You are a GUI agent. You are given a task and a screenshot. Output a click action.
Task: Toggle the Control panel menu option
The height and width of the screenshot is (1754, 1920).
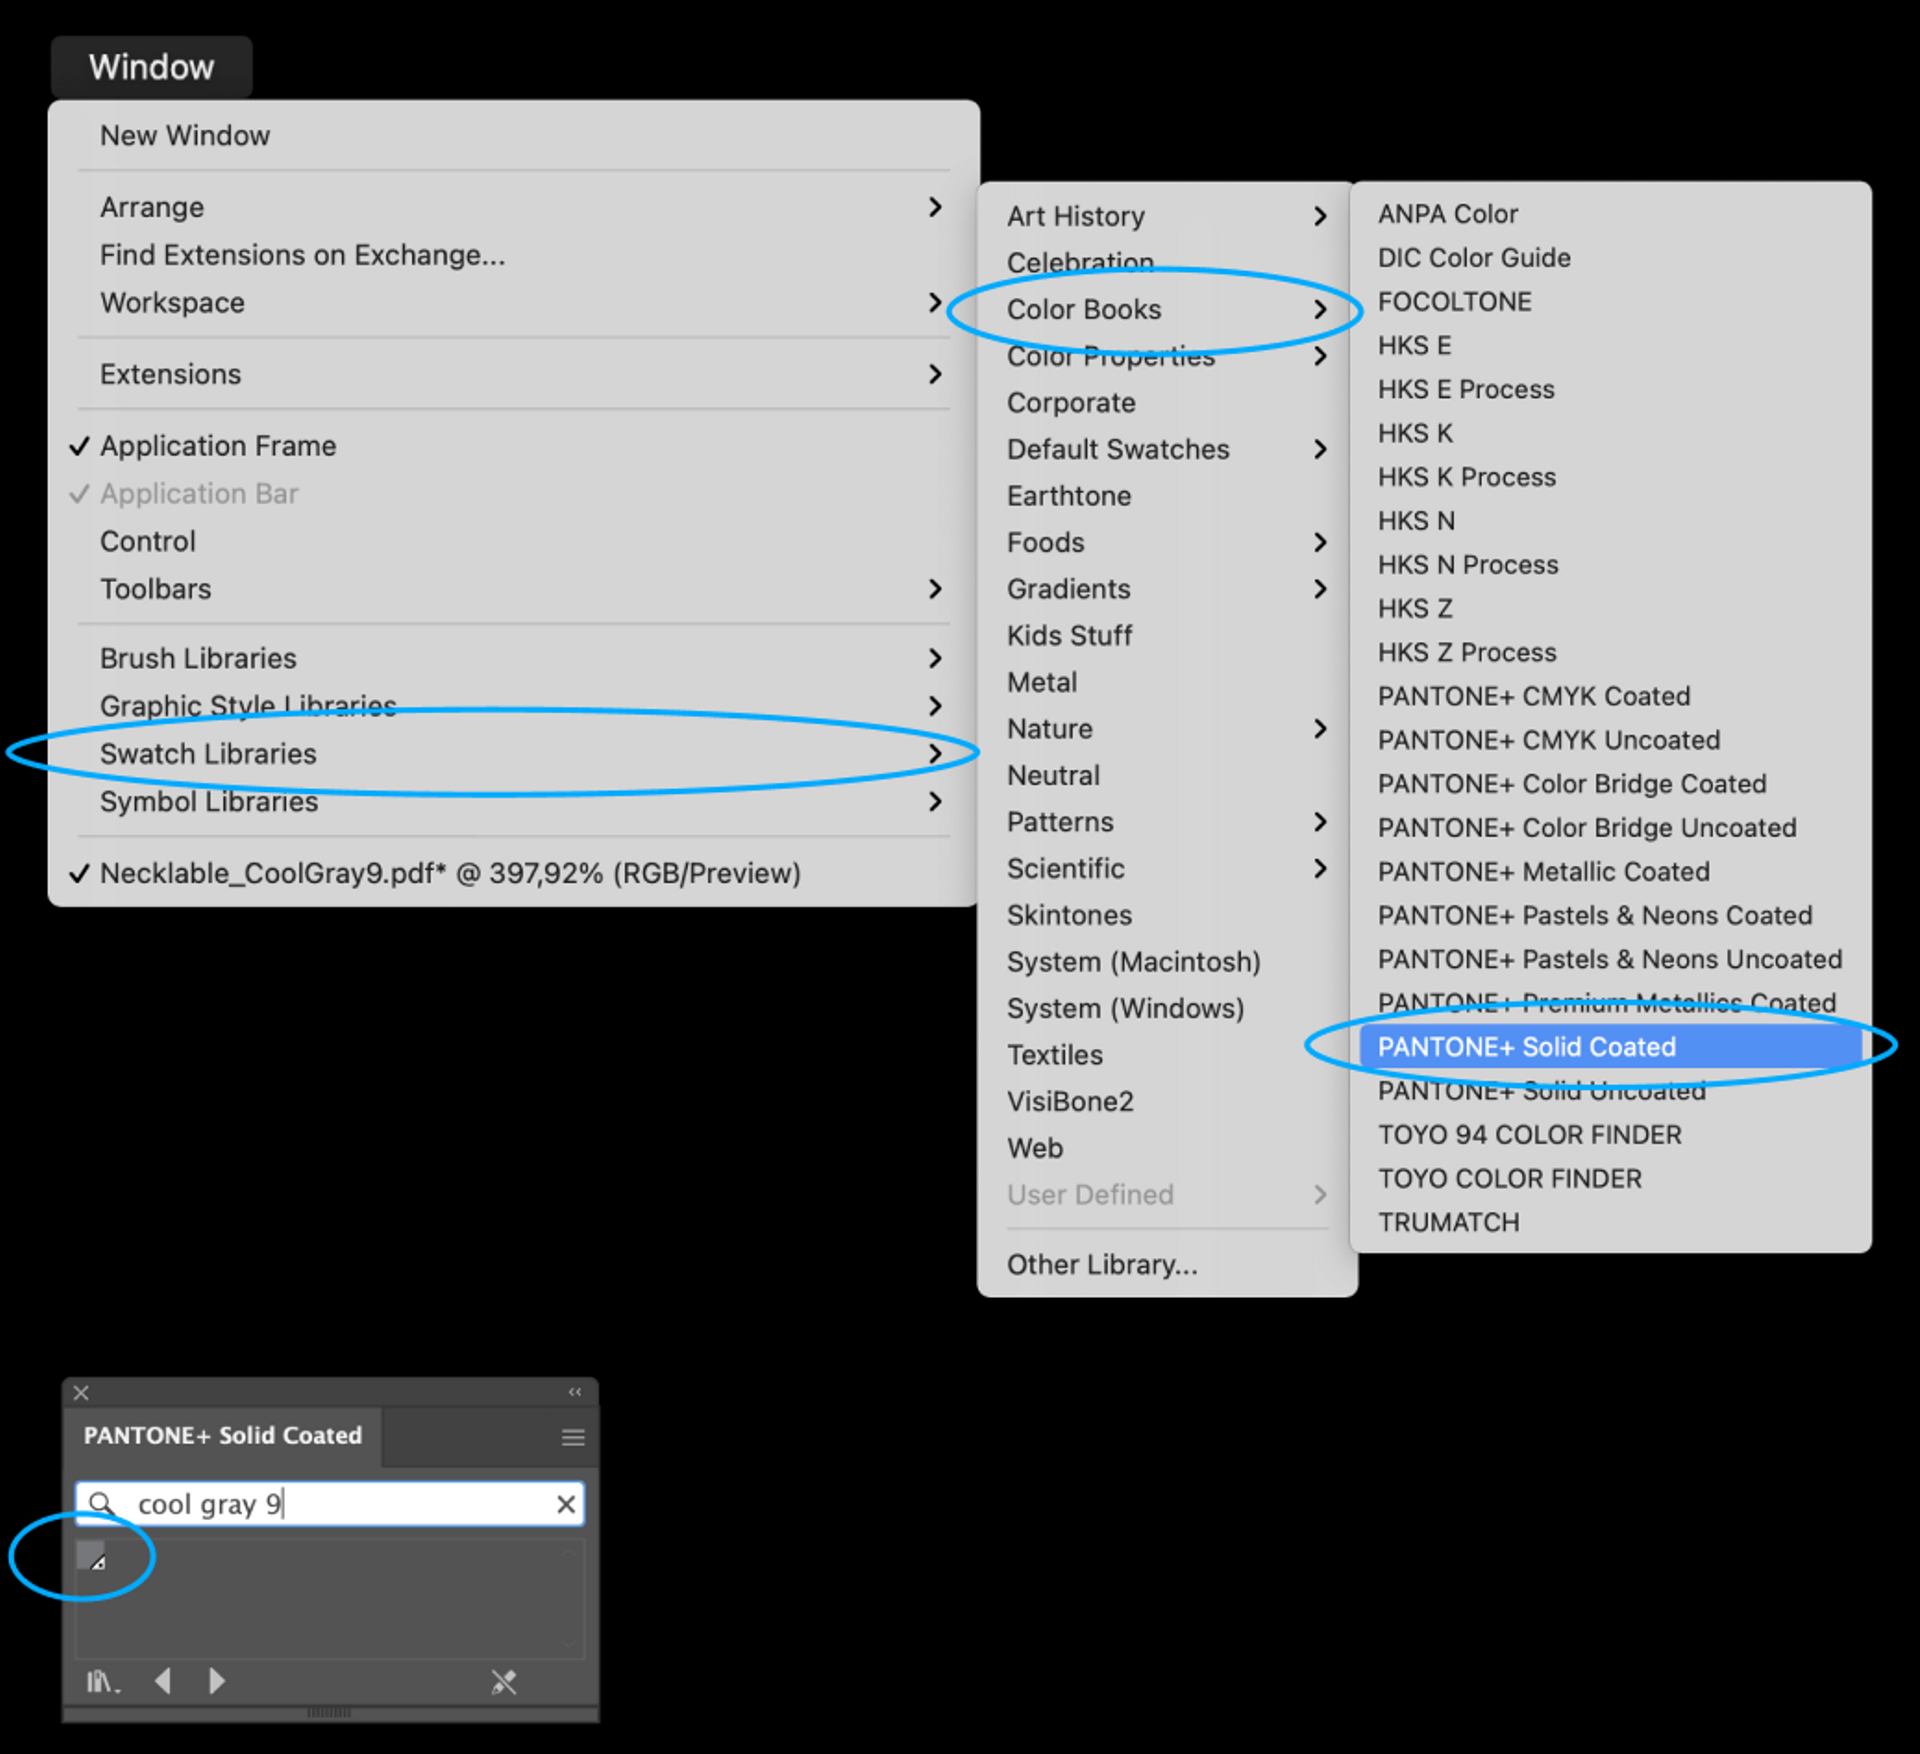tap(148, 541)
